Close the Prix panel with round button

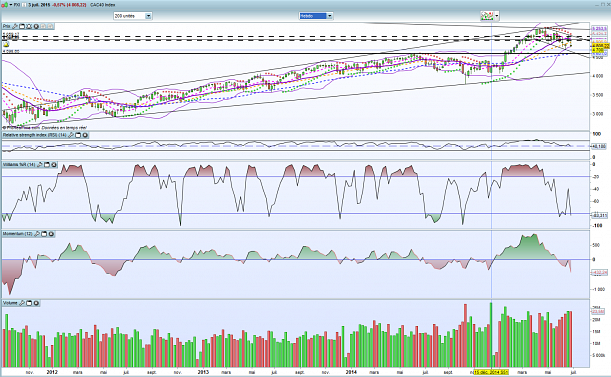pyautogui.click(x=36, y=26)
